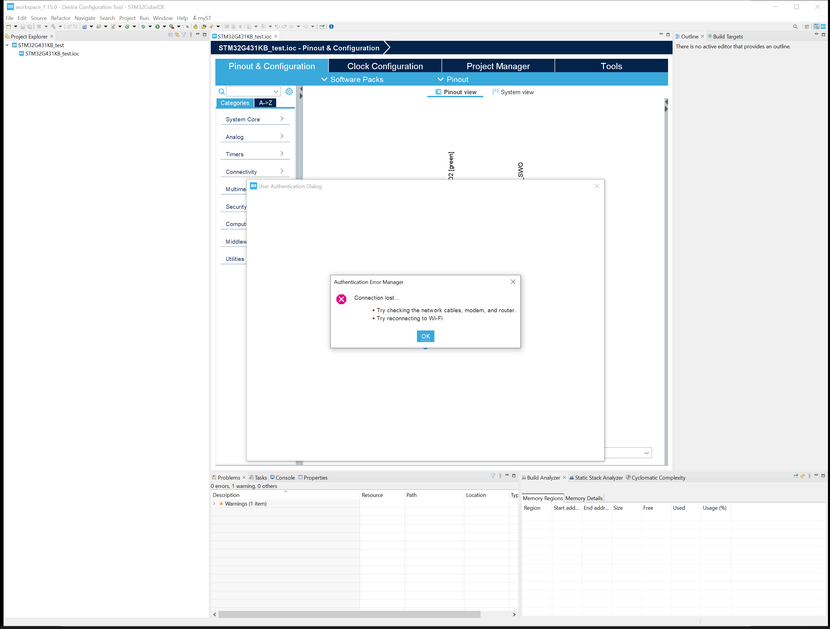Open the Project Manager tab
Viewport: 830px width, 629px height.
tap(498, 66)
